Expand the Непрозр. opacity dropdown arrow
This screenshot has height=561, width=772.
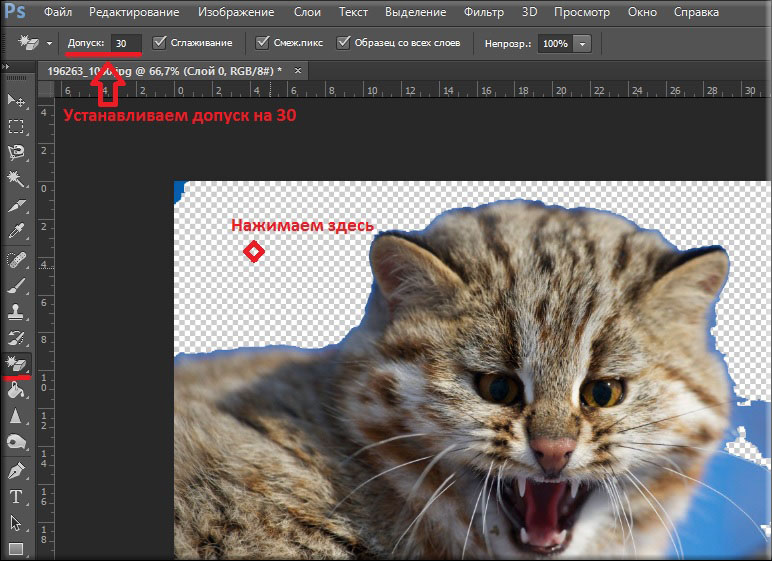coord(582,45)
